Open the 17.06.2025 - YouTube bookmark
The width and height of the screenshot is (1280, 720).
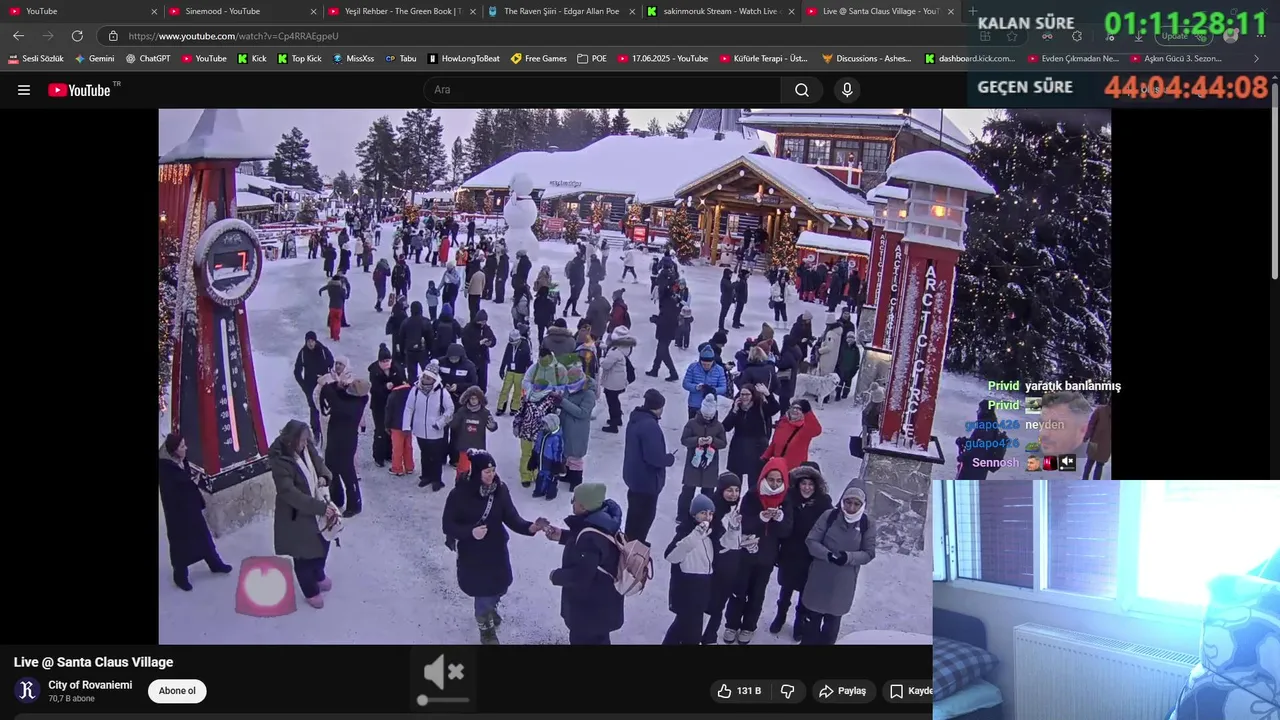point(663,59)
